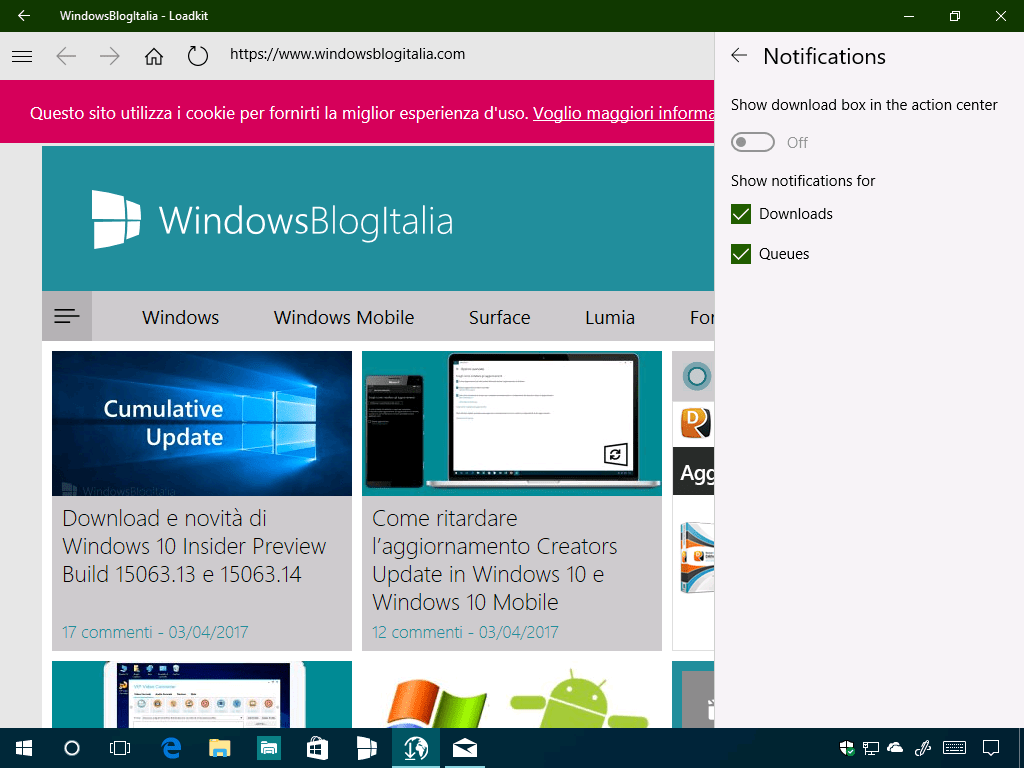Image resolution: width=1024 pixels, height=768 pixels.
Task: Click the Android robot article thumbnail
Action: [511, 694]
